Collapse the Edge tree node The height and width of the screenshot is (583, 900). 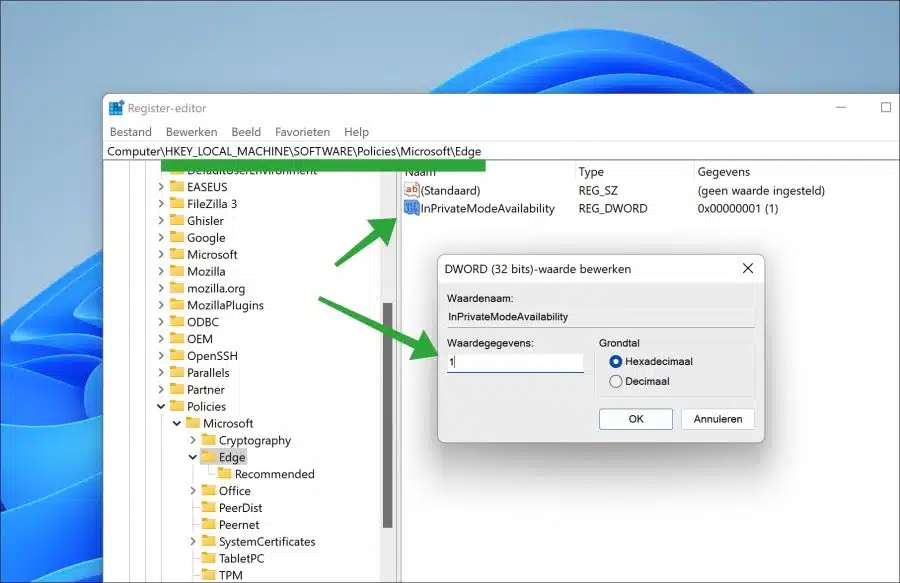click(x=193, y=457)
